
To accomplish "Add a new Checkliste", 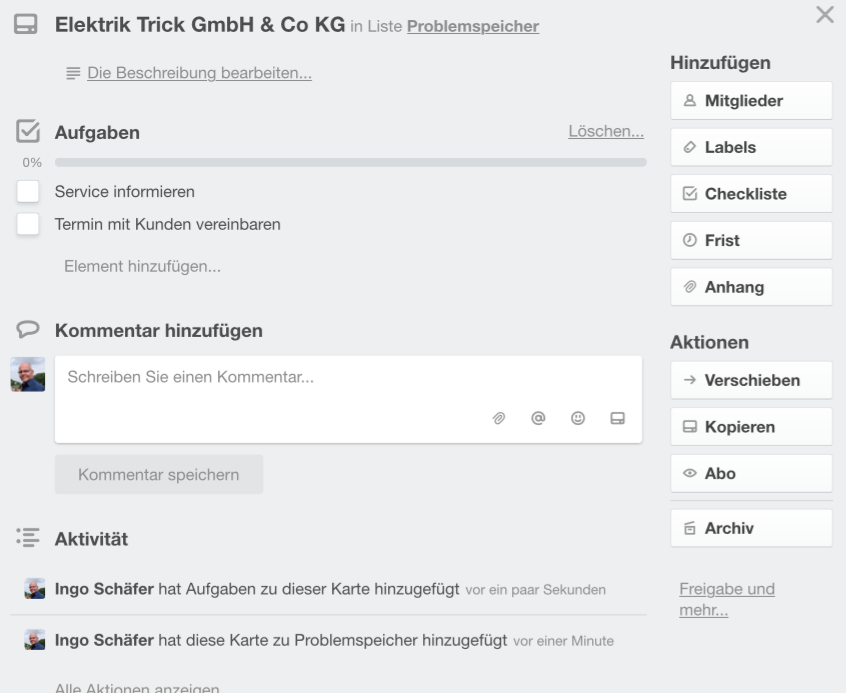I will pyautogui.click(x=751, y=194).
